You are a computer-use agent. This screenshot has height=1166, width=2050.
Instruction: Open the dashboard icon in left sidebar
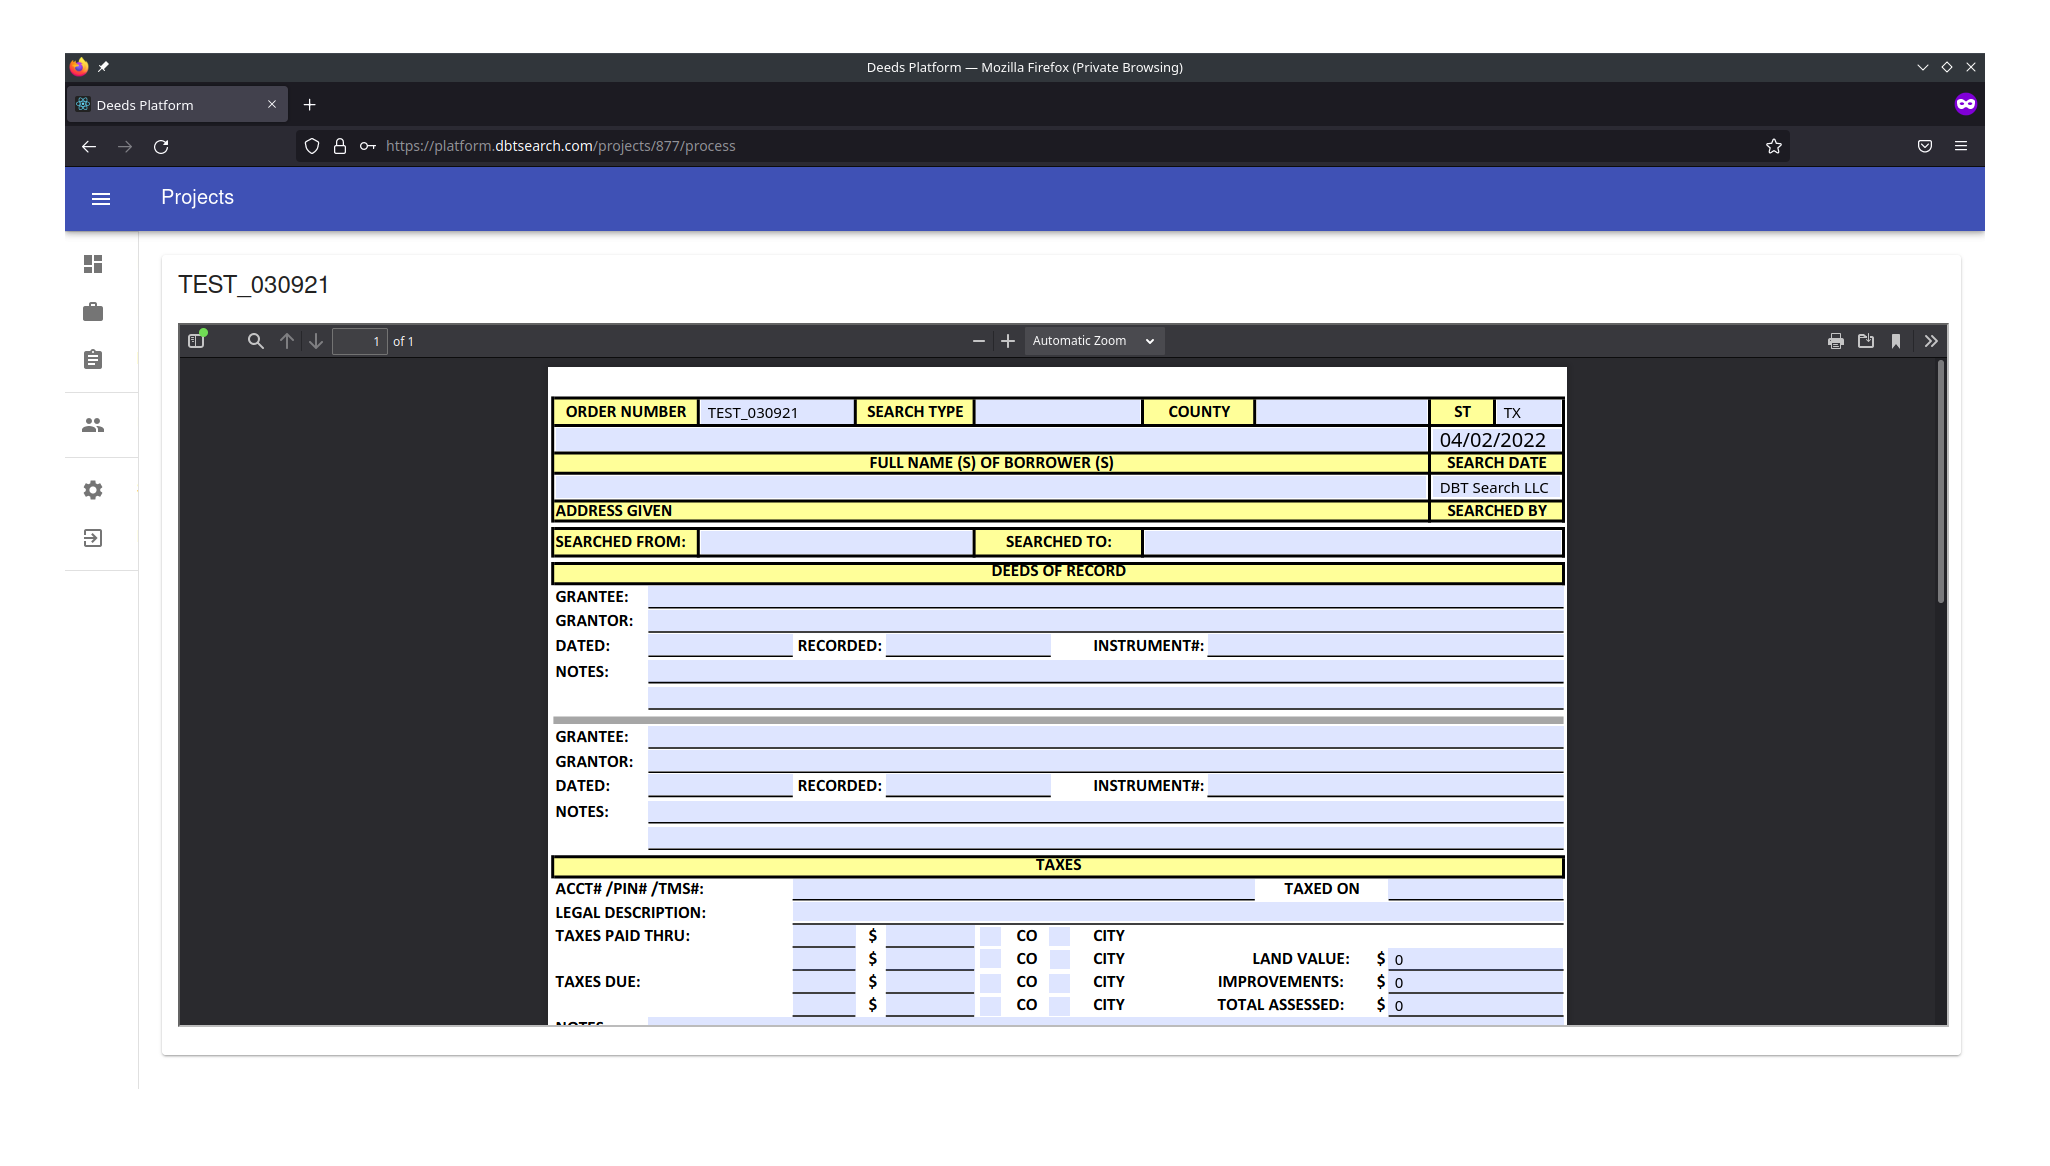(93, 264)
